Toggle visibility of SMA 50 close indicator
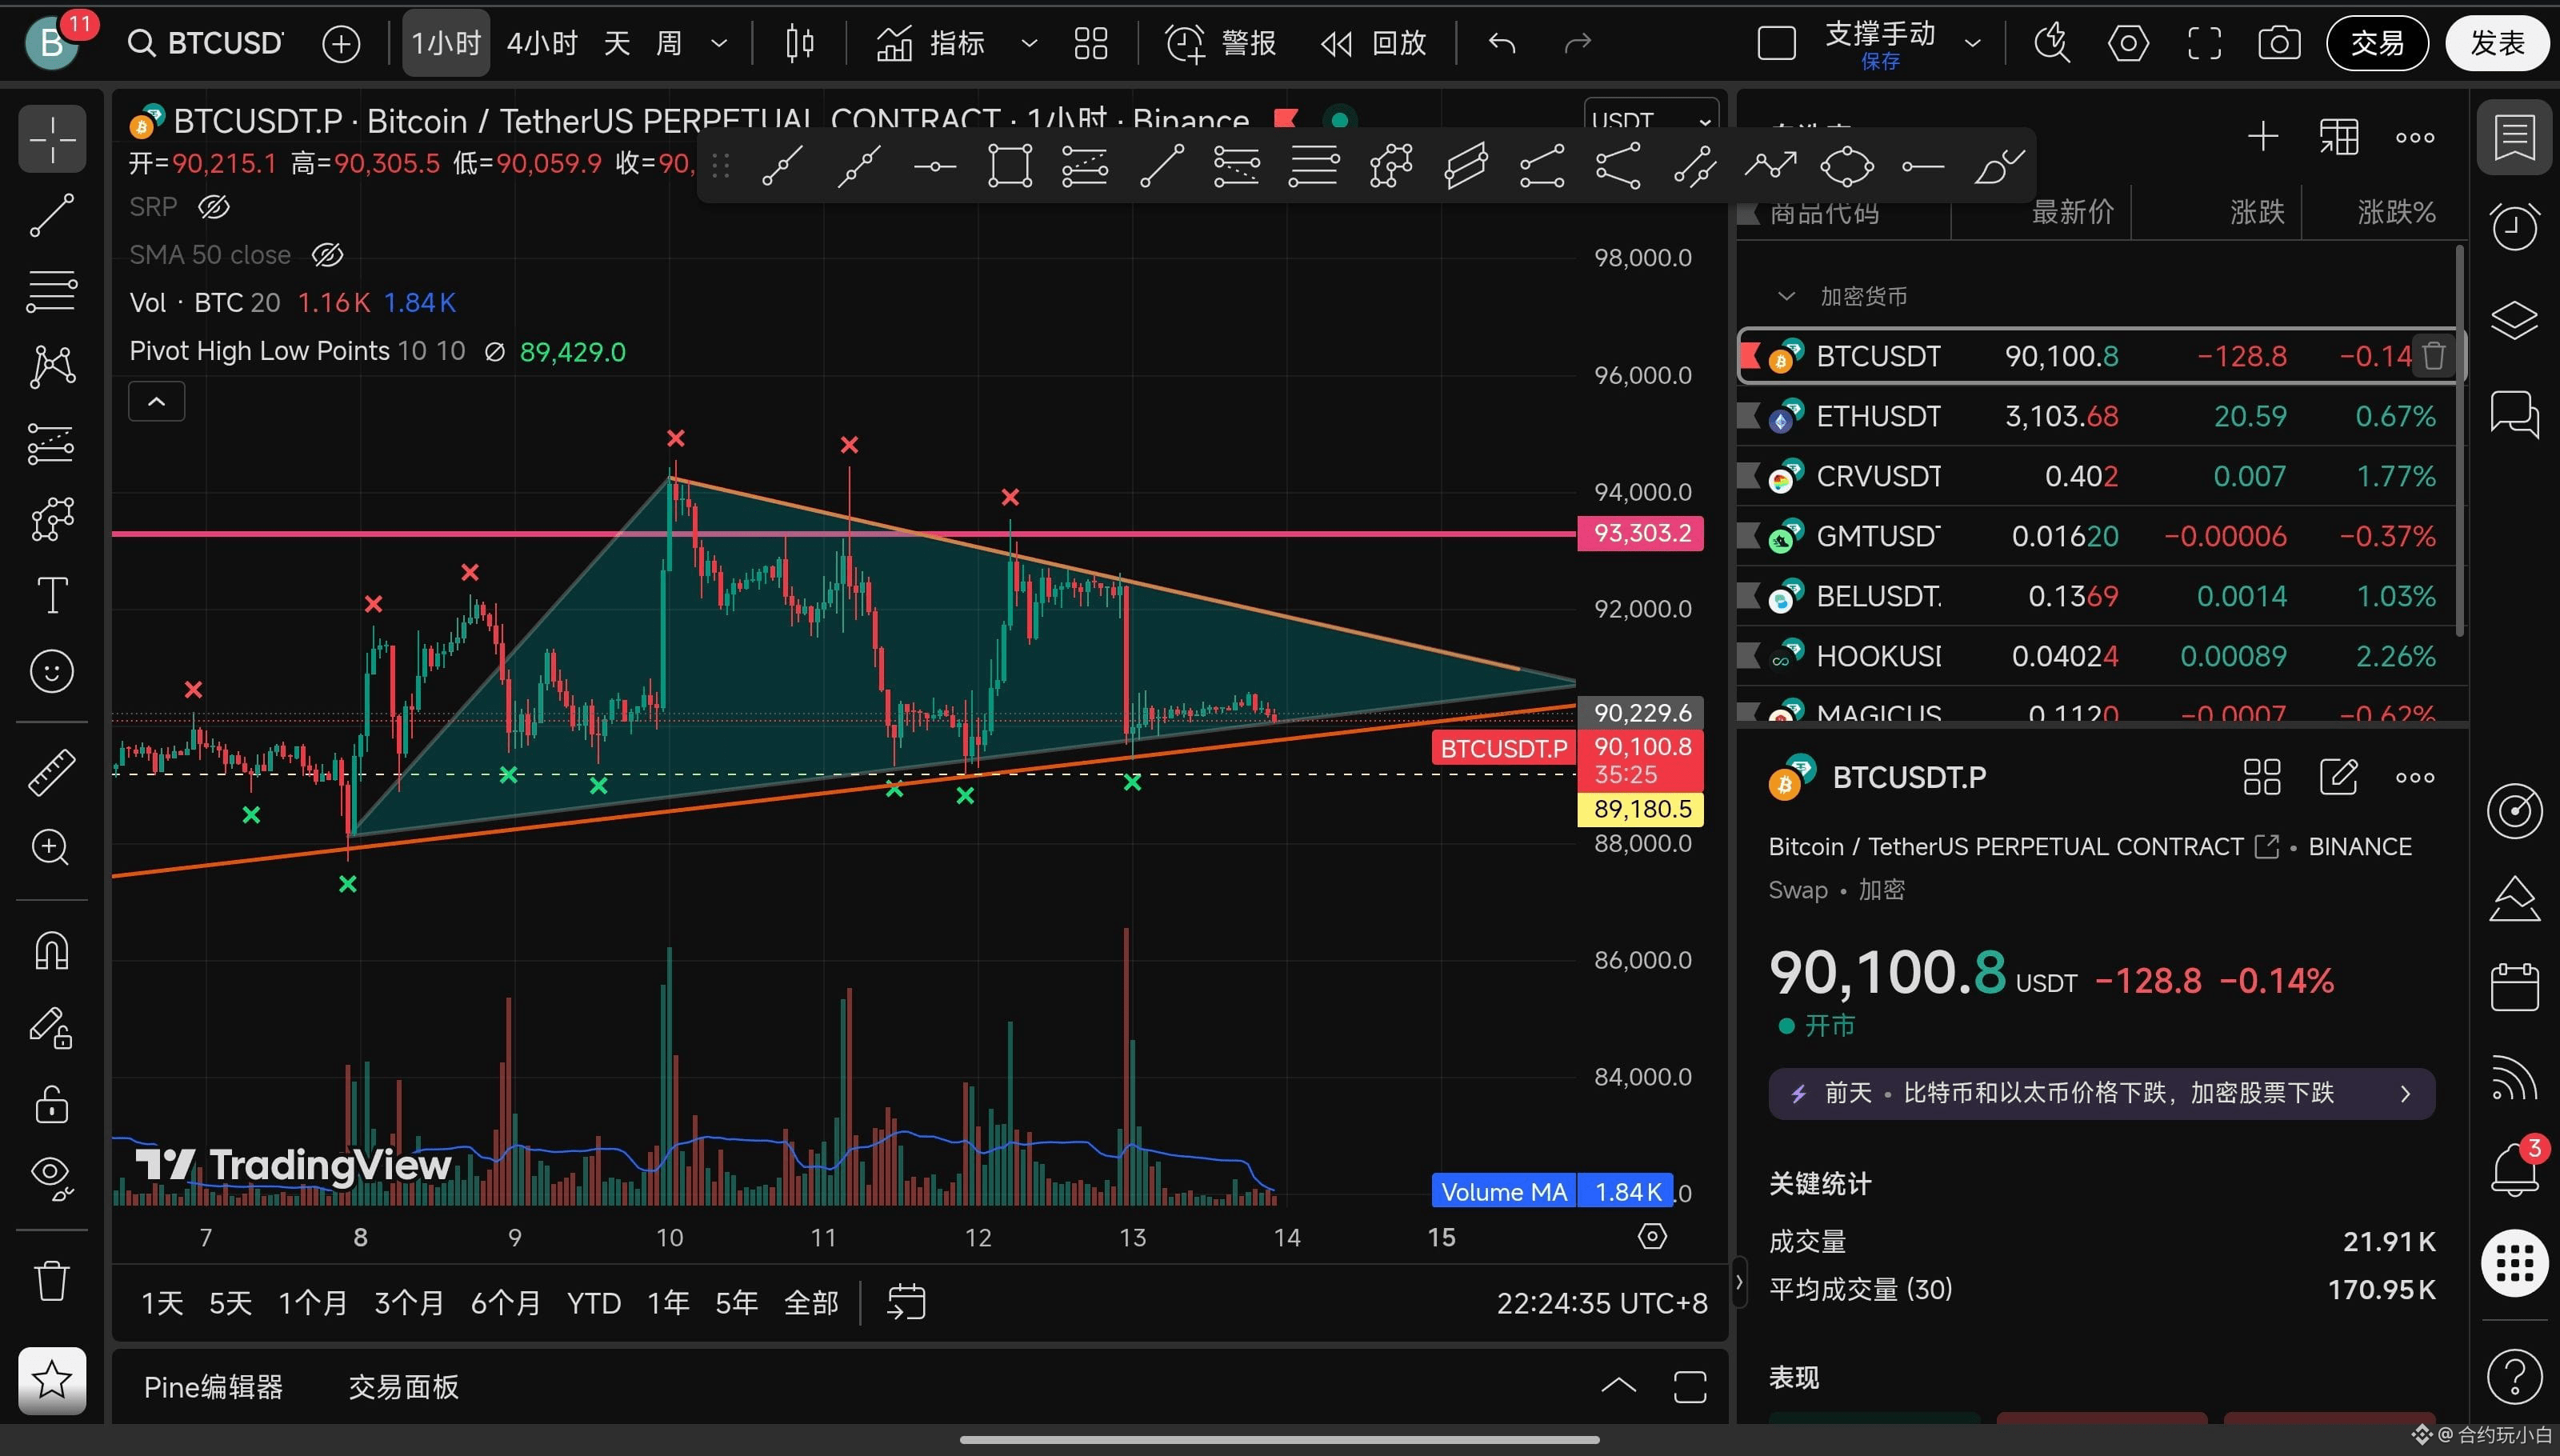2560x1456 pixels. click(x=327, y=255)
